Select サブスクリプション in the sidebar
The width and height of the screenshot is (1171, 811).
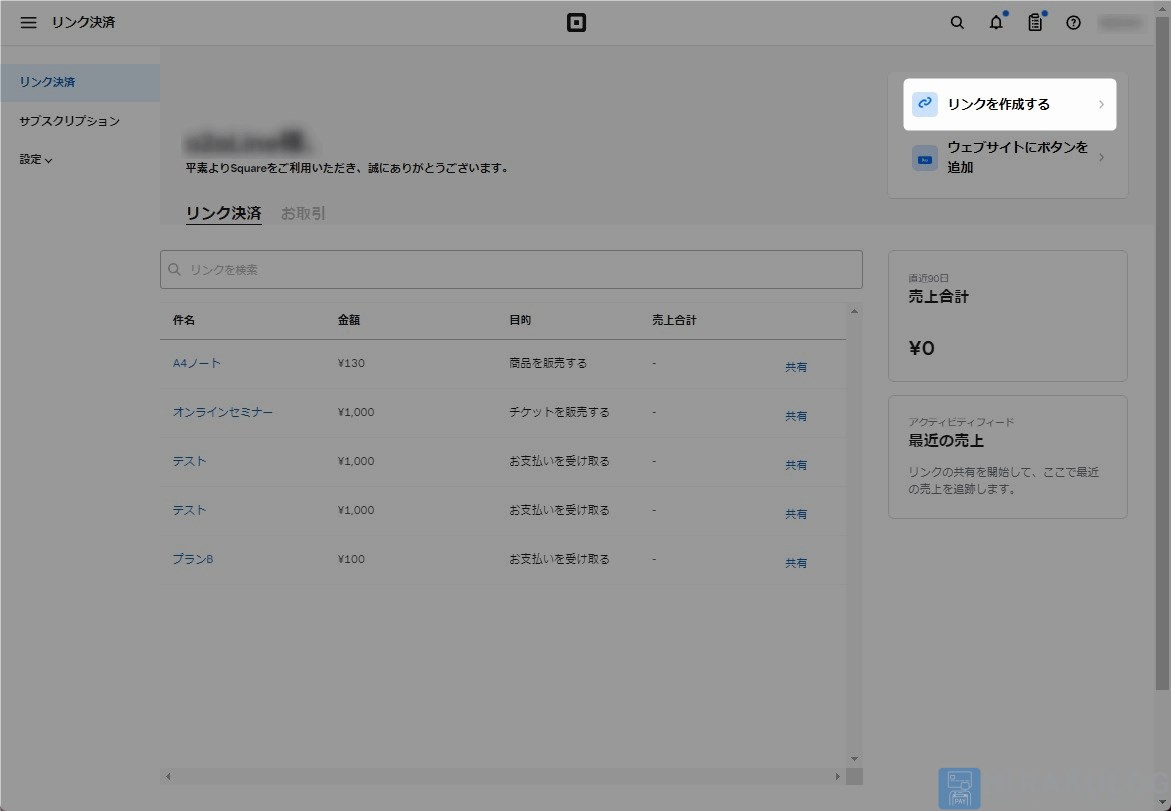click(x=69, y=121)
